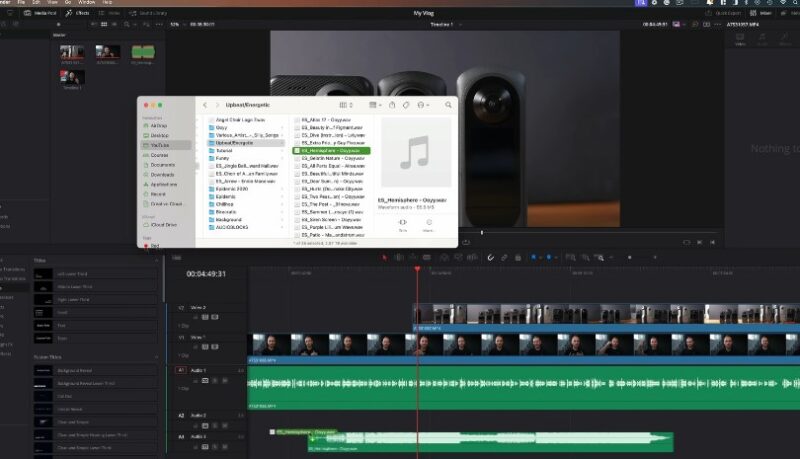
Task: Click the Quick Export button
Action: (x=724, y=13)
